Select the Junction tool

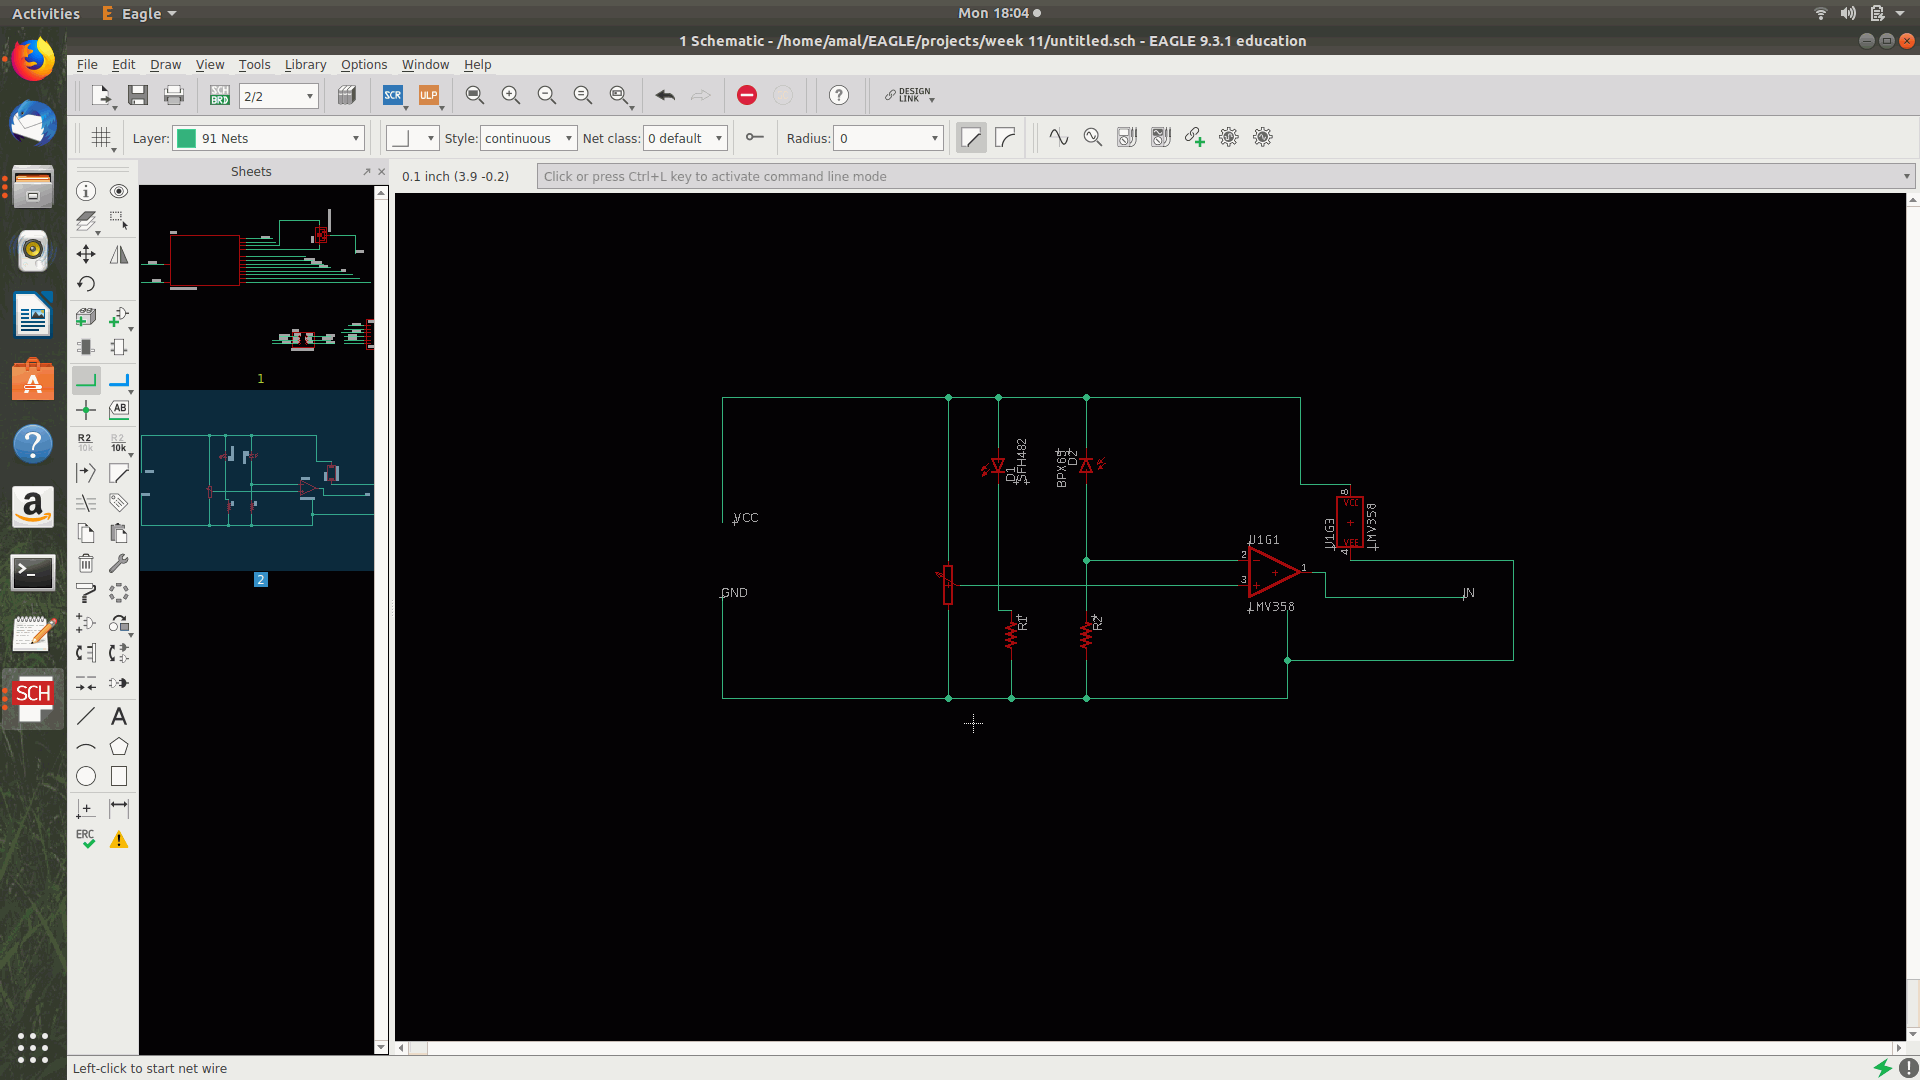(x=86, y=410)
